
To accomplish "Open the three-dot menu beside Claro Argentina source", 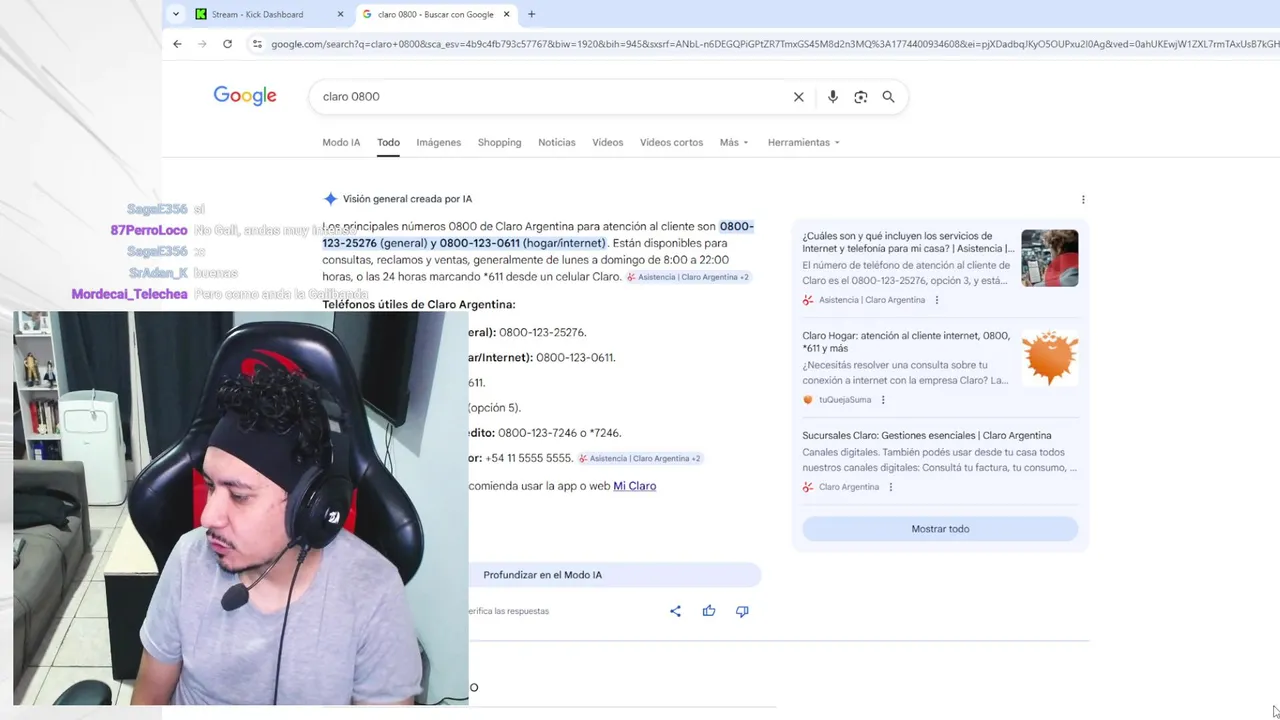I will [891, 487].
